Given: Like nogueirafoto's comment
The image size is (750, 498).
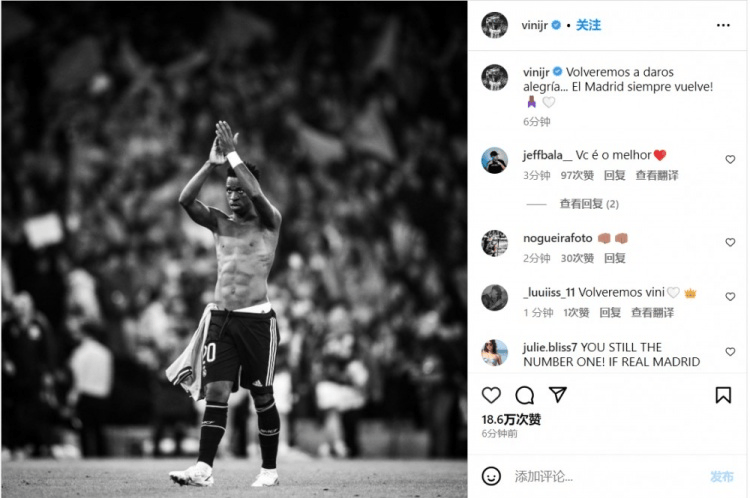Looking at the screenshot, I should click(730, 243).
